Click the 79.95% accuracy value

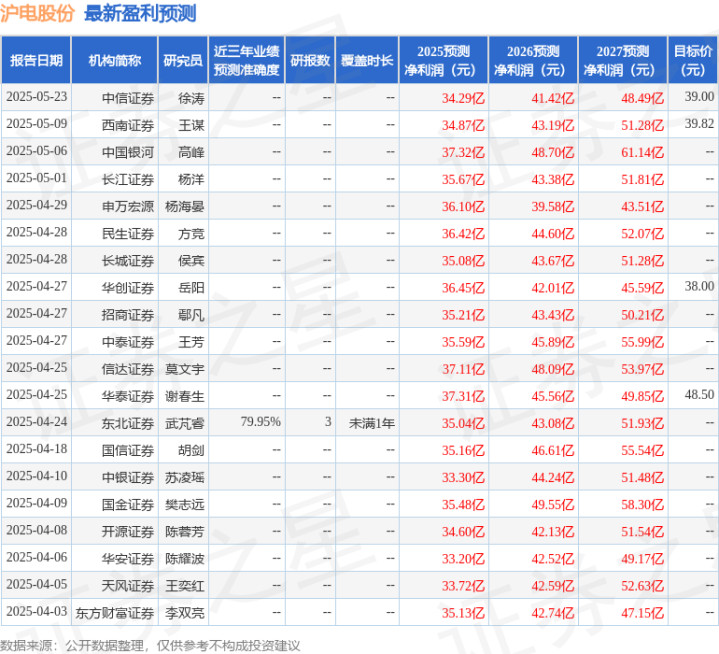click(x=260, y=421)
